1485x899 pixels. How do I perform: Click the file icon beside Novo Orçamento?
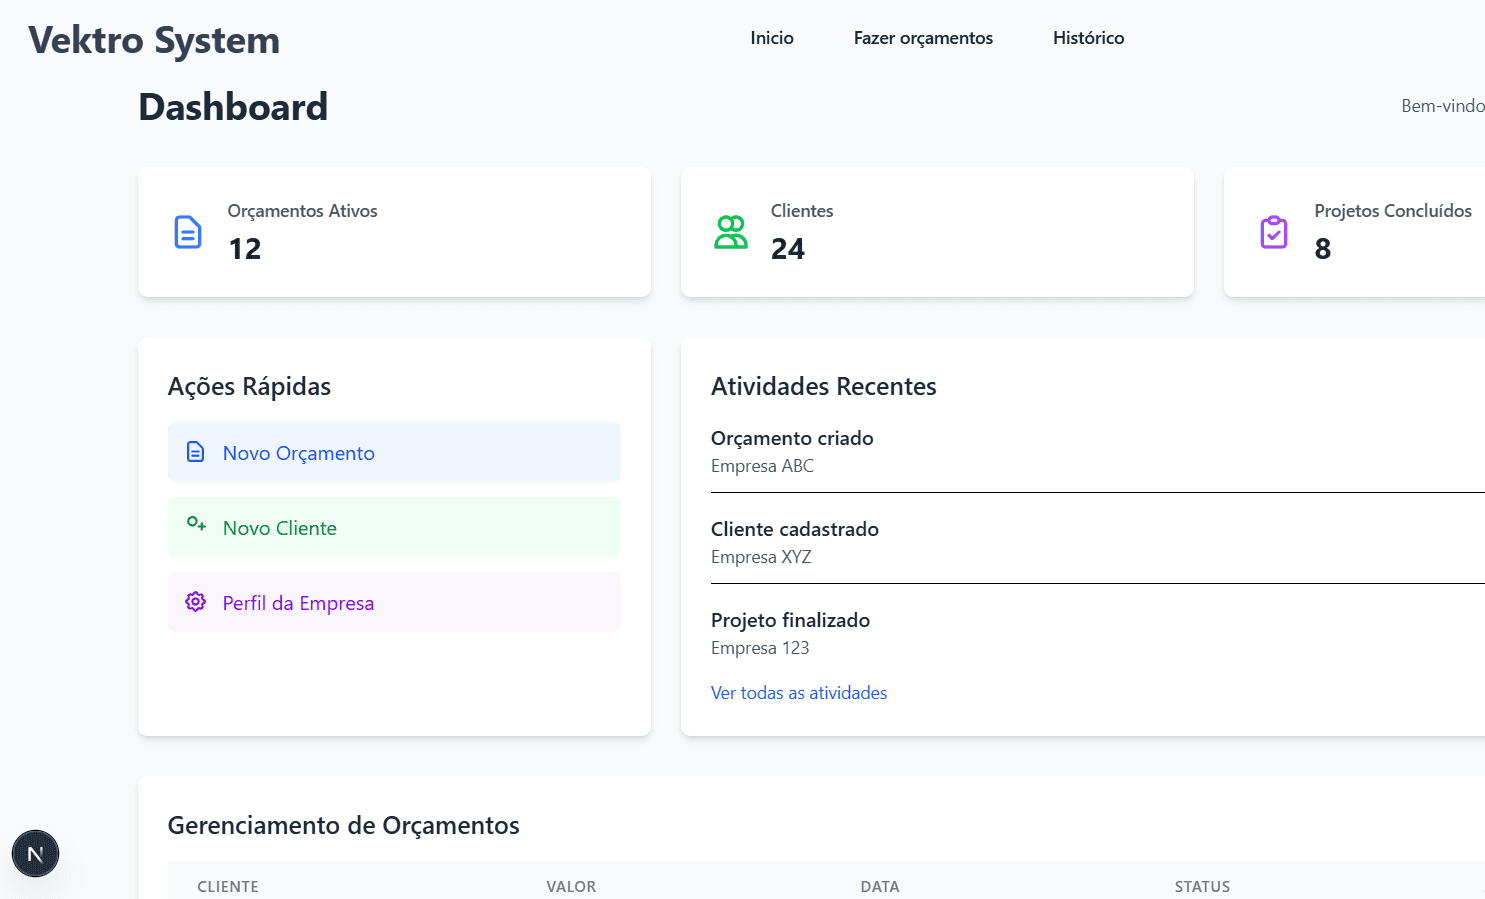tap(196, 452)
